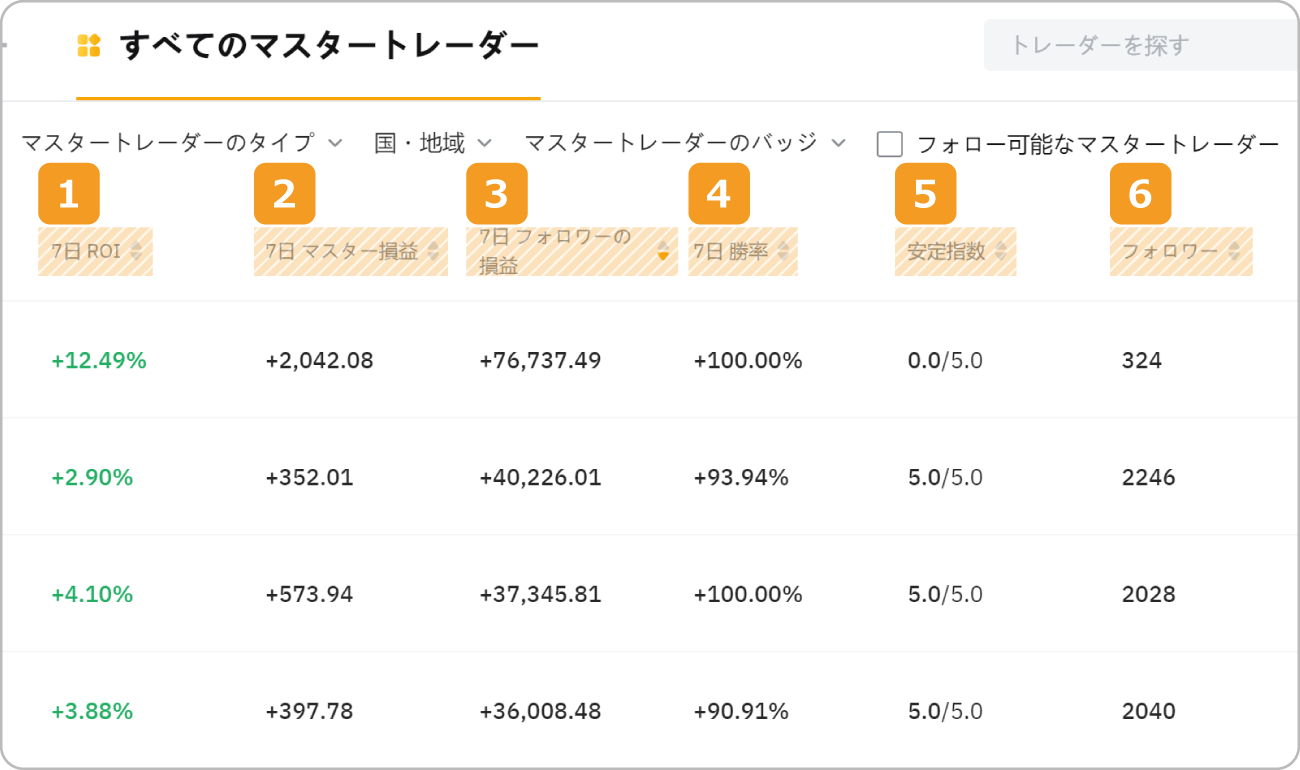The height and width of the screenshot is (770, 1300).
Task: Click the 0.0/5.0 stability index cell
Action: tap(945, 360)
